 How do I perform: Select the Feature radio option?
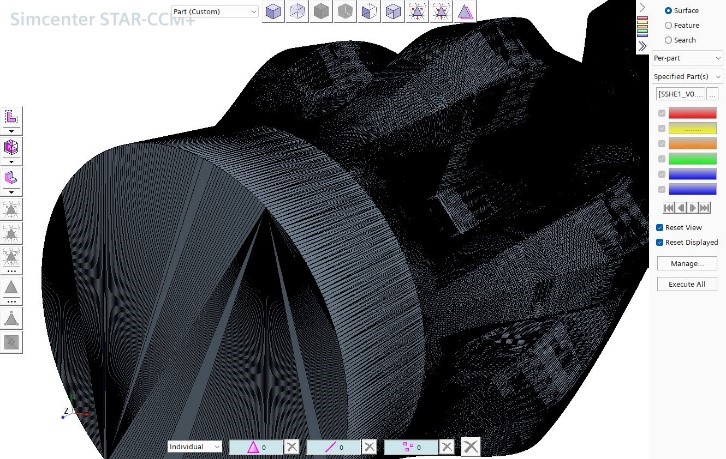tap(668, 25)
